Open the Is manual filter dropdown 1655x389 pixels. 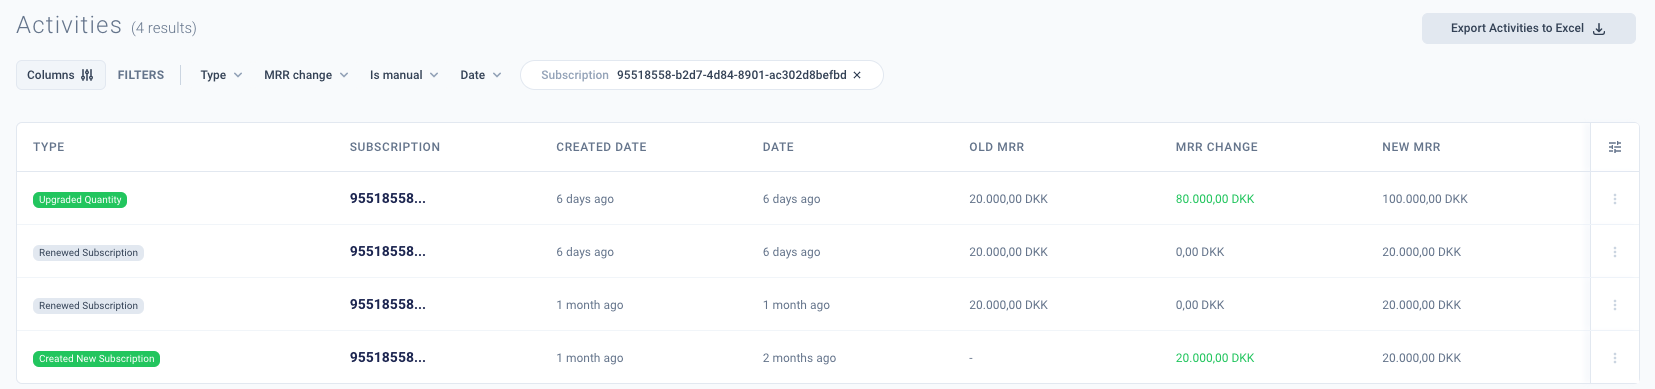coord(404,75)
